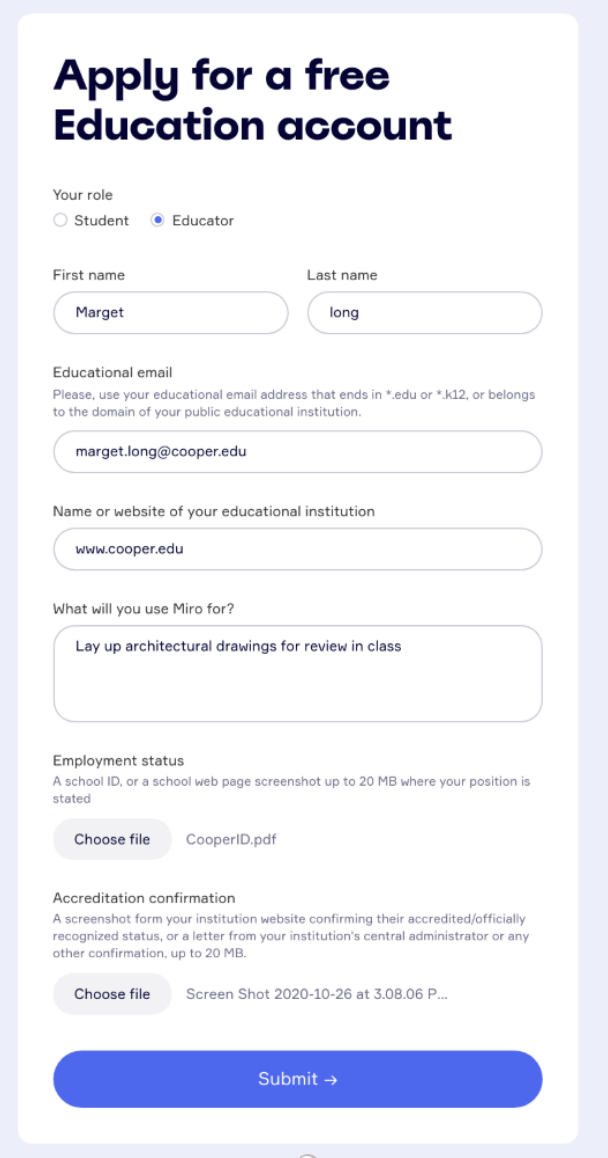Click the institution website field with www.cooper.edu
608x1158 pixels.
[297, 549]
